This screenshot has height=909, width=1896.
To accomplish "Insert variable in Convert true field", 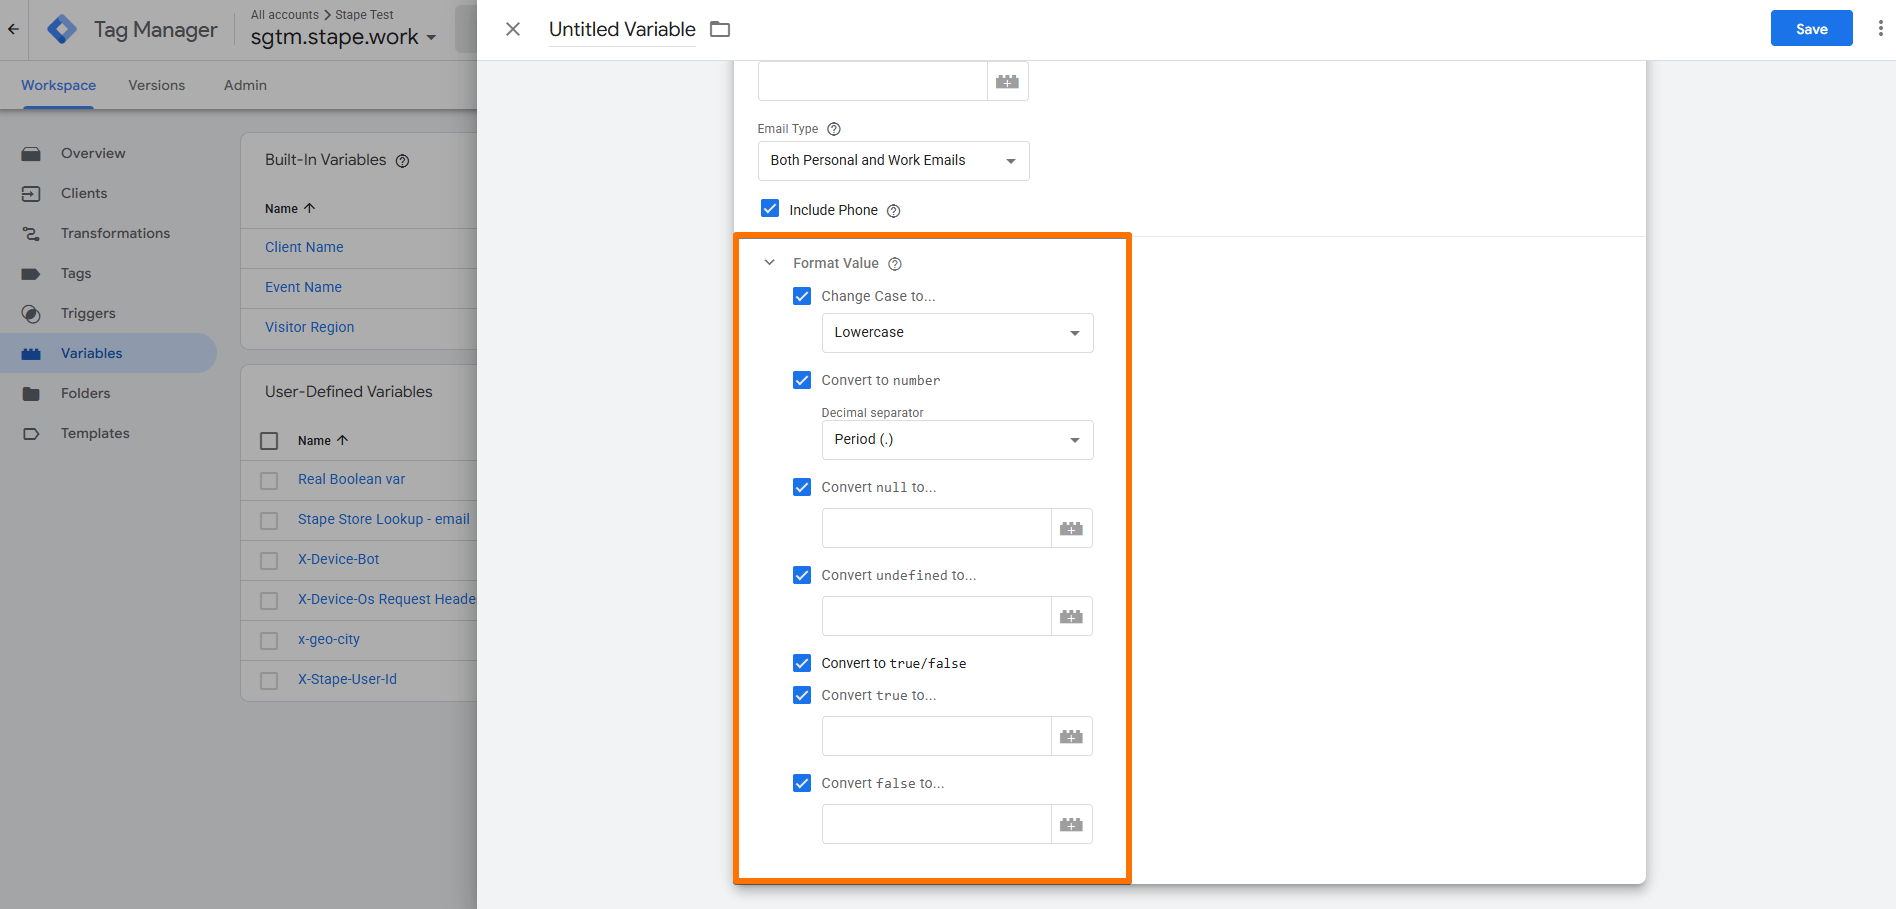I will tap(1071, 736).
